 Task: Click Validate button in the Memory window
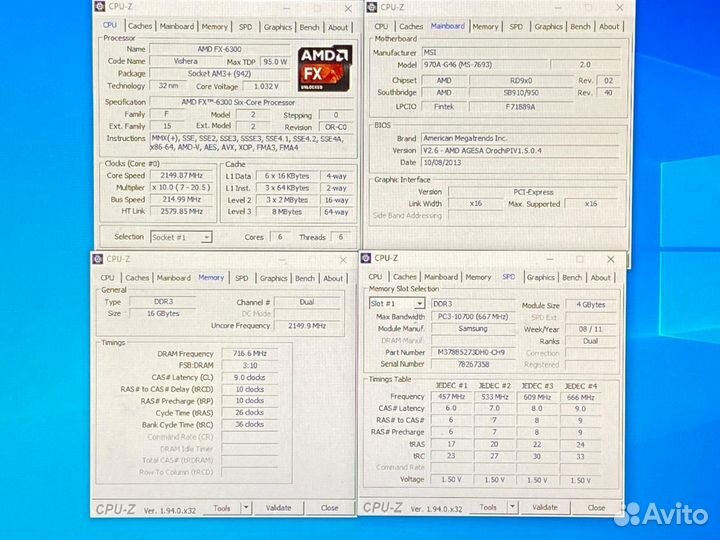pyautogui.click(x=278, y=508)
